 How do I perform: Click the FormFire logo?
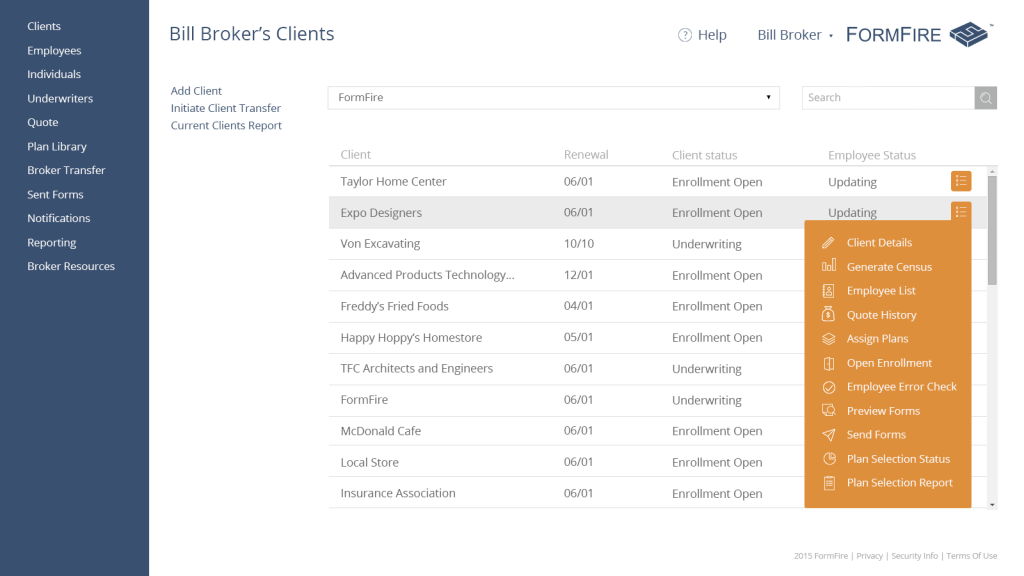pos(919,35)
